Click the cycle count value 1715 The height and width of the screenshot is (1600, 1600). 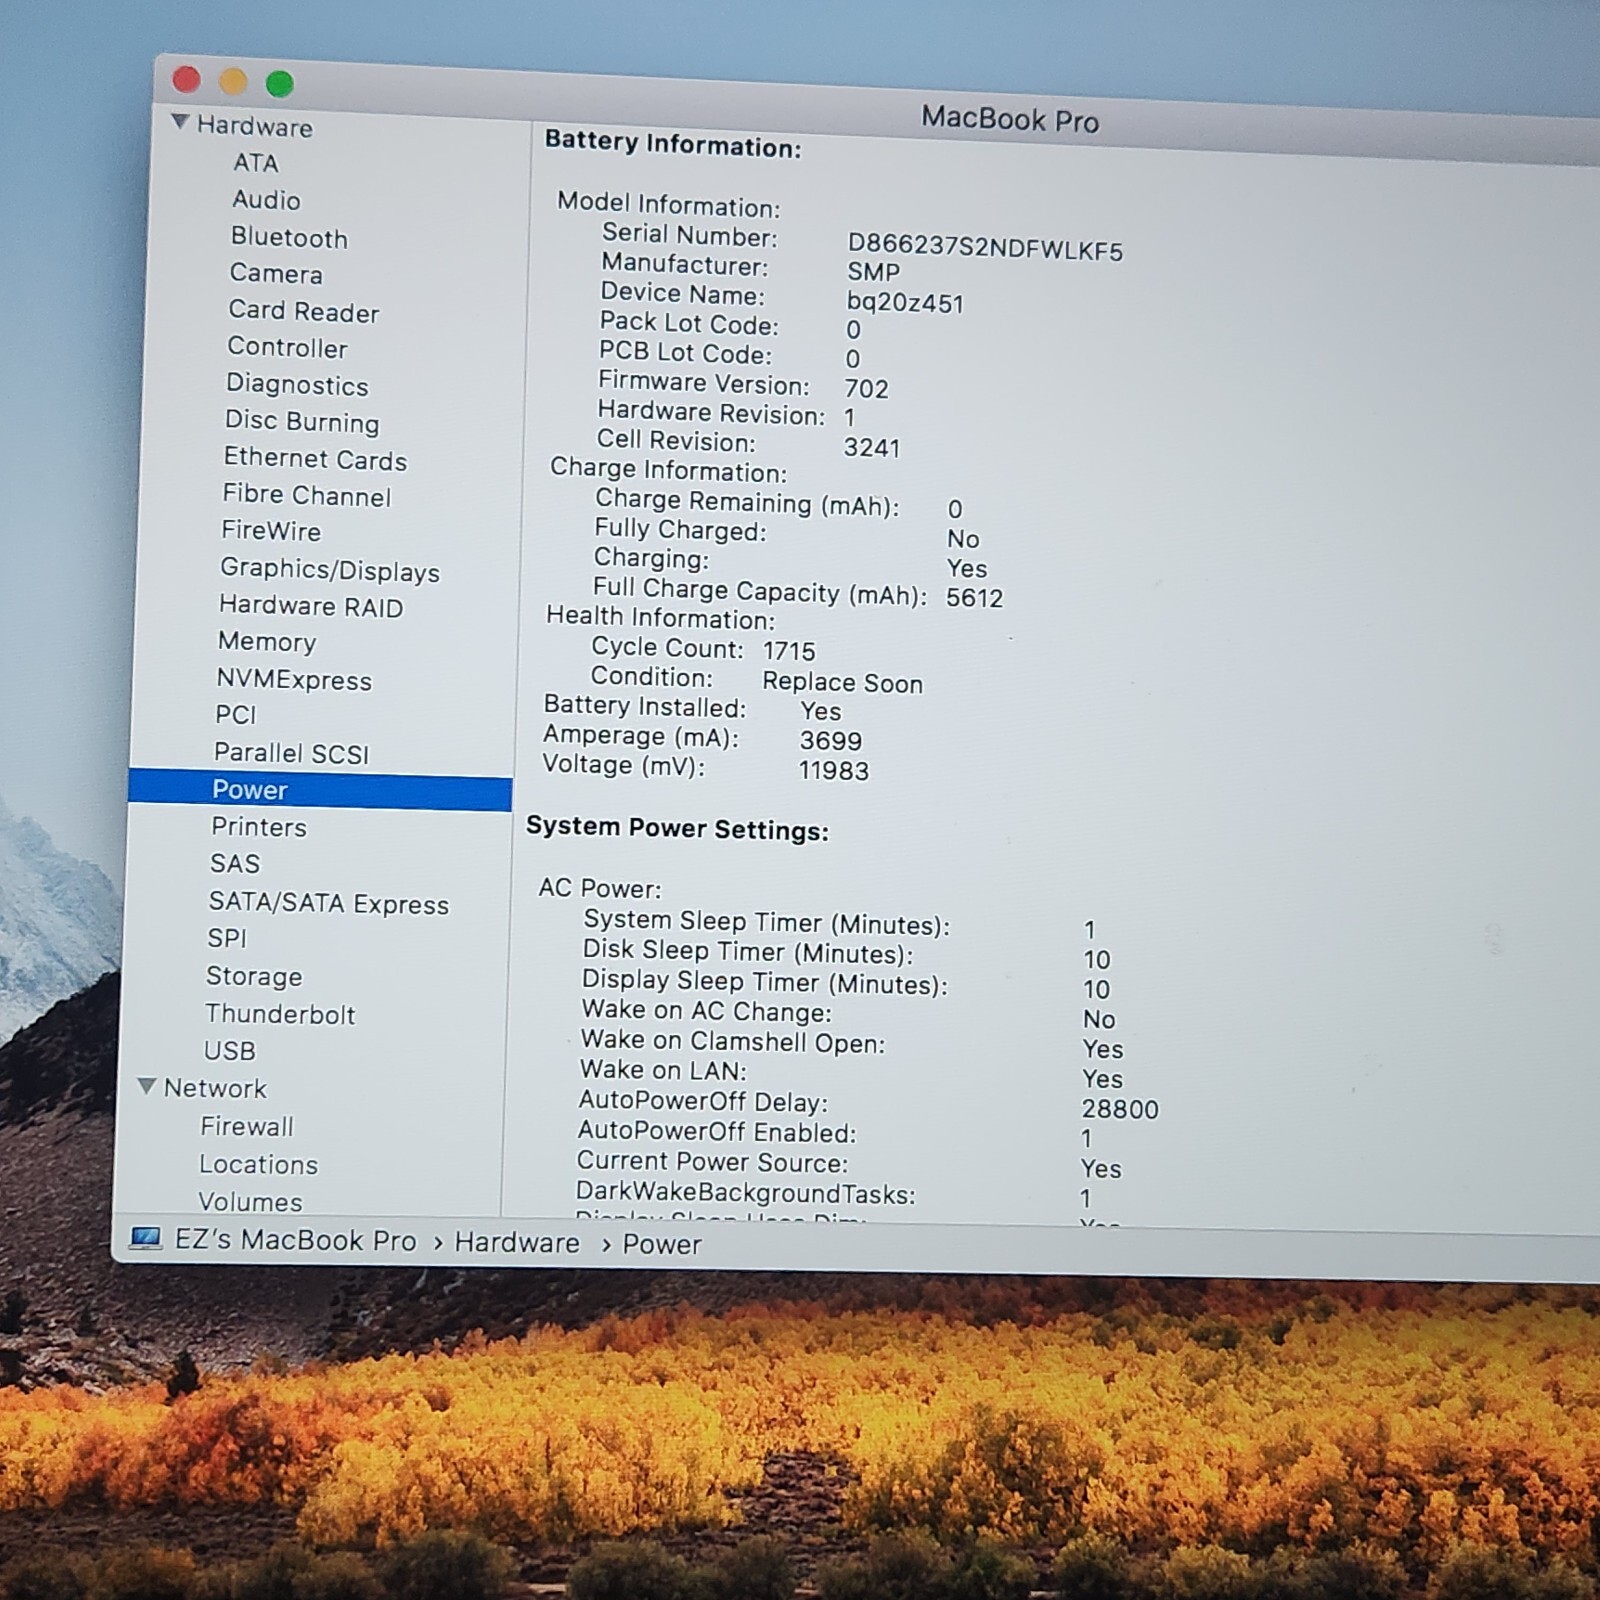click(x=789, y=651)
